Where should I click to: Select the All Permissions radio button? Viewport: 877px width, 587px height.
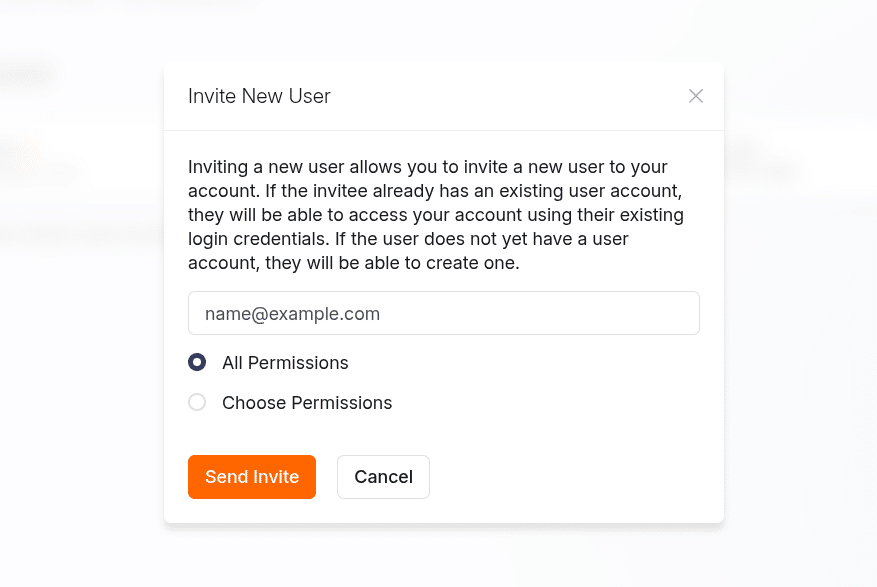(197, 362)
